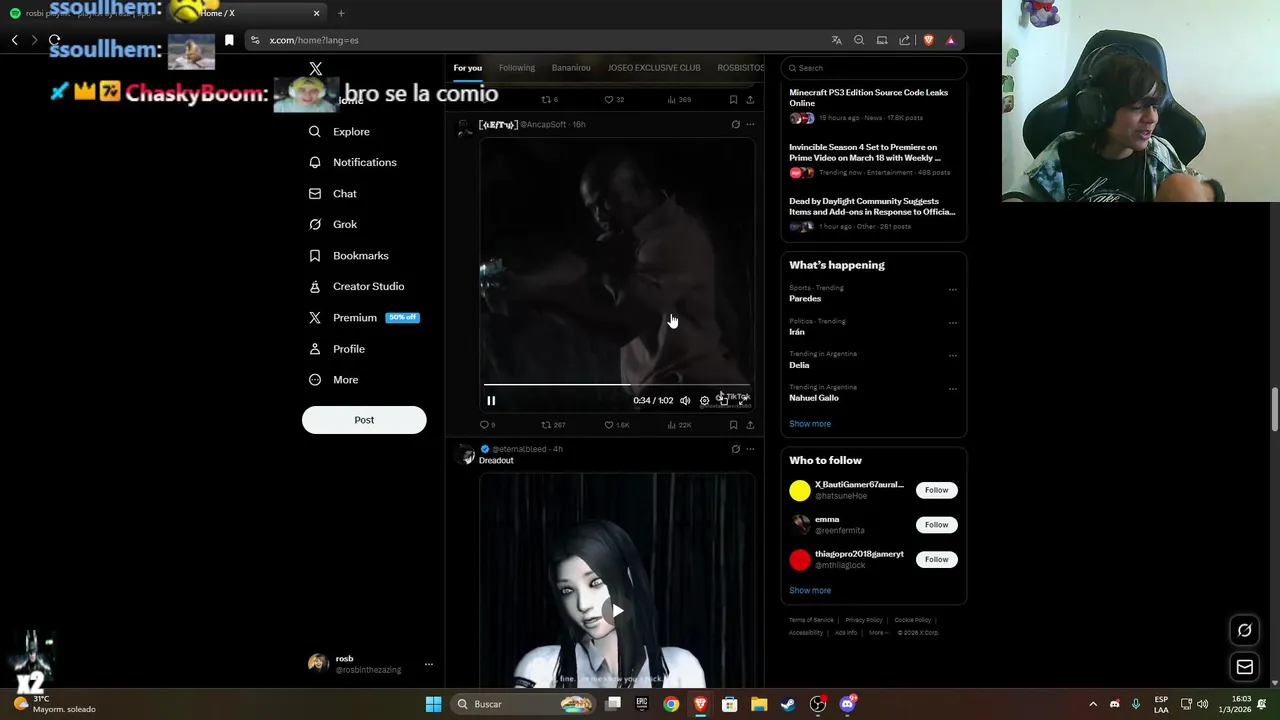Screen dimensions: 1280x720
Task: Open the @AncapSoft post's more options
Action: pyautogui.click(x=750, y=125)
